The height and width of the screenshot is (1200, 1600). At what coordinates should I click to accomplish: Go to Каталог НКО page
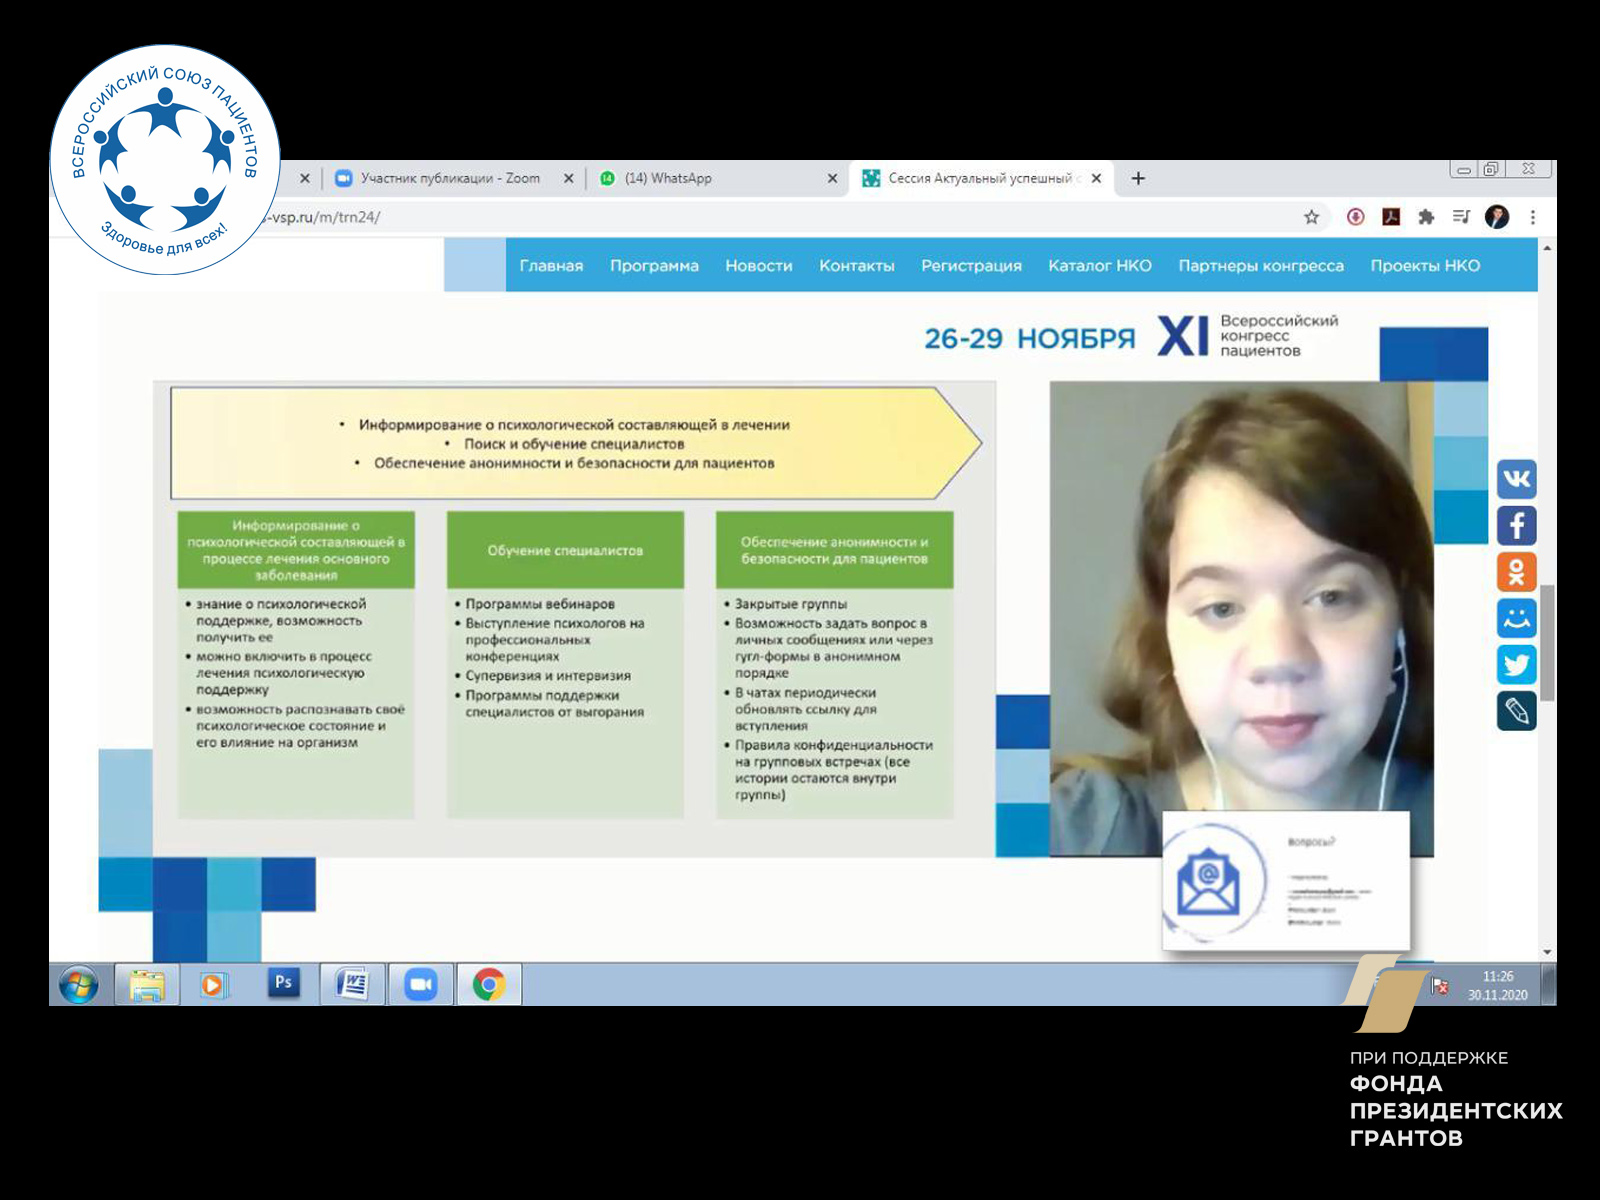click(x=1099, y=266)
